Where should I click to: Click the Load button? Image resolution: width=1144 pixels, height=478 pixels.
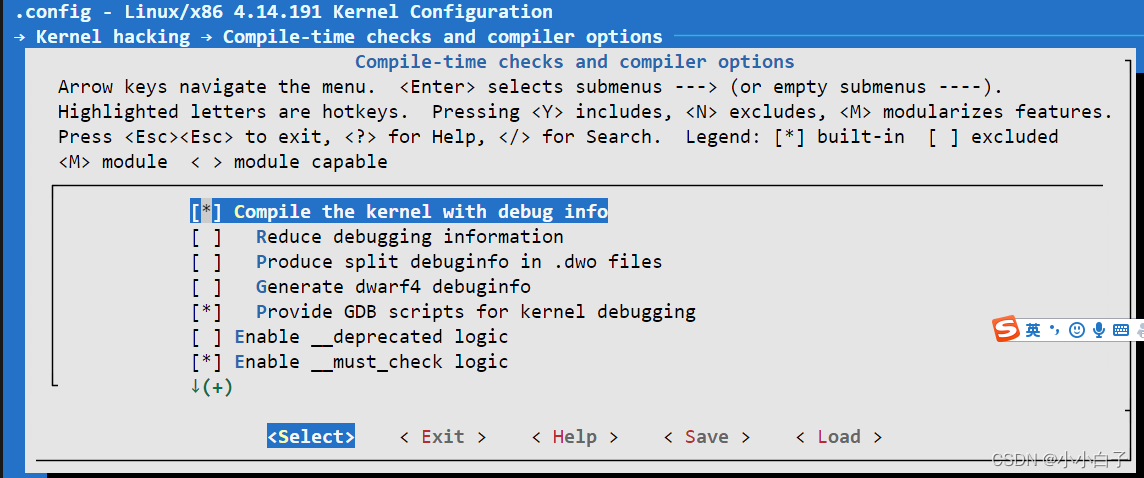pos(838,437)
